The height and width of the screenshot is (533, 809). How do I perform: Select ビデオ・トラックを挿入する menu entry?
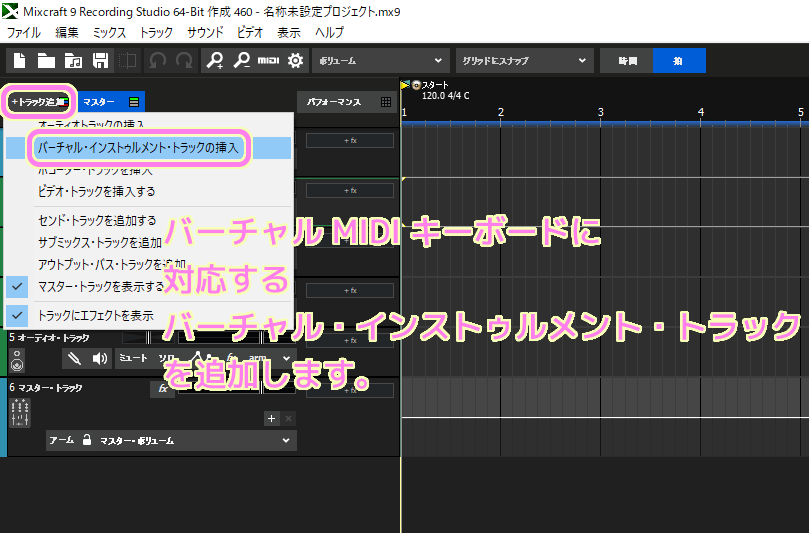click(149, 191)
